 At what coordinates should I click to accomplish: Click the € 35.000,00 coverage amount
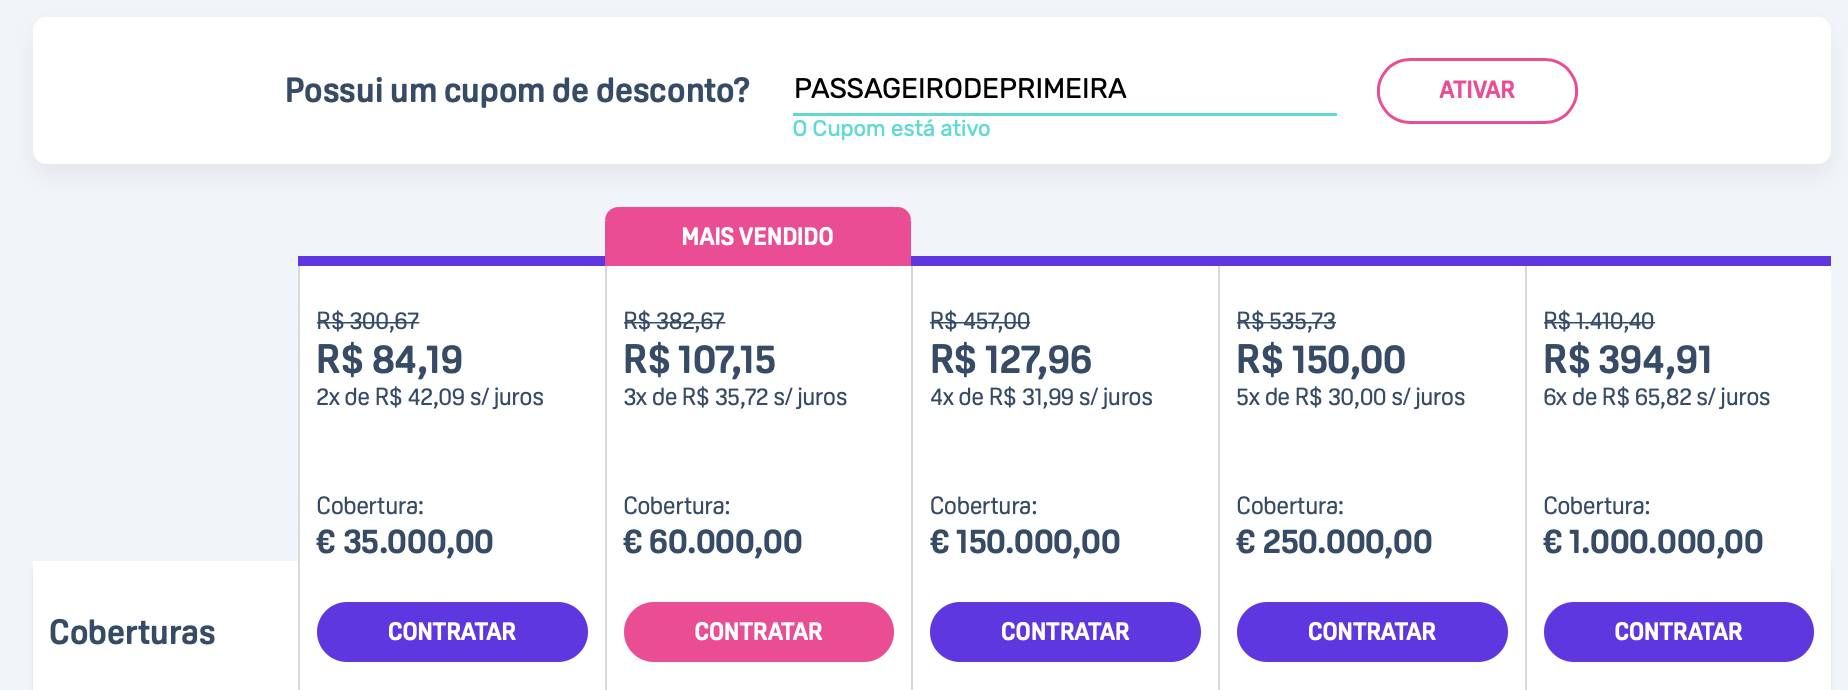click(405, 542)
